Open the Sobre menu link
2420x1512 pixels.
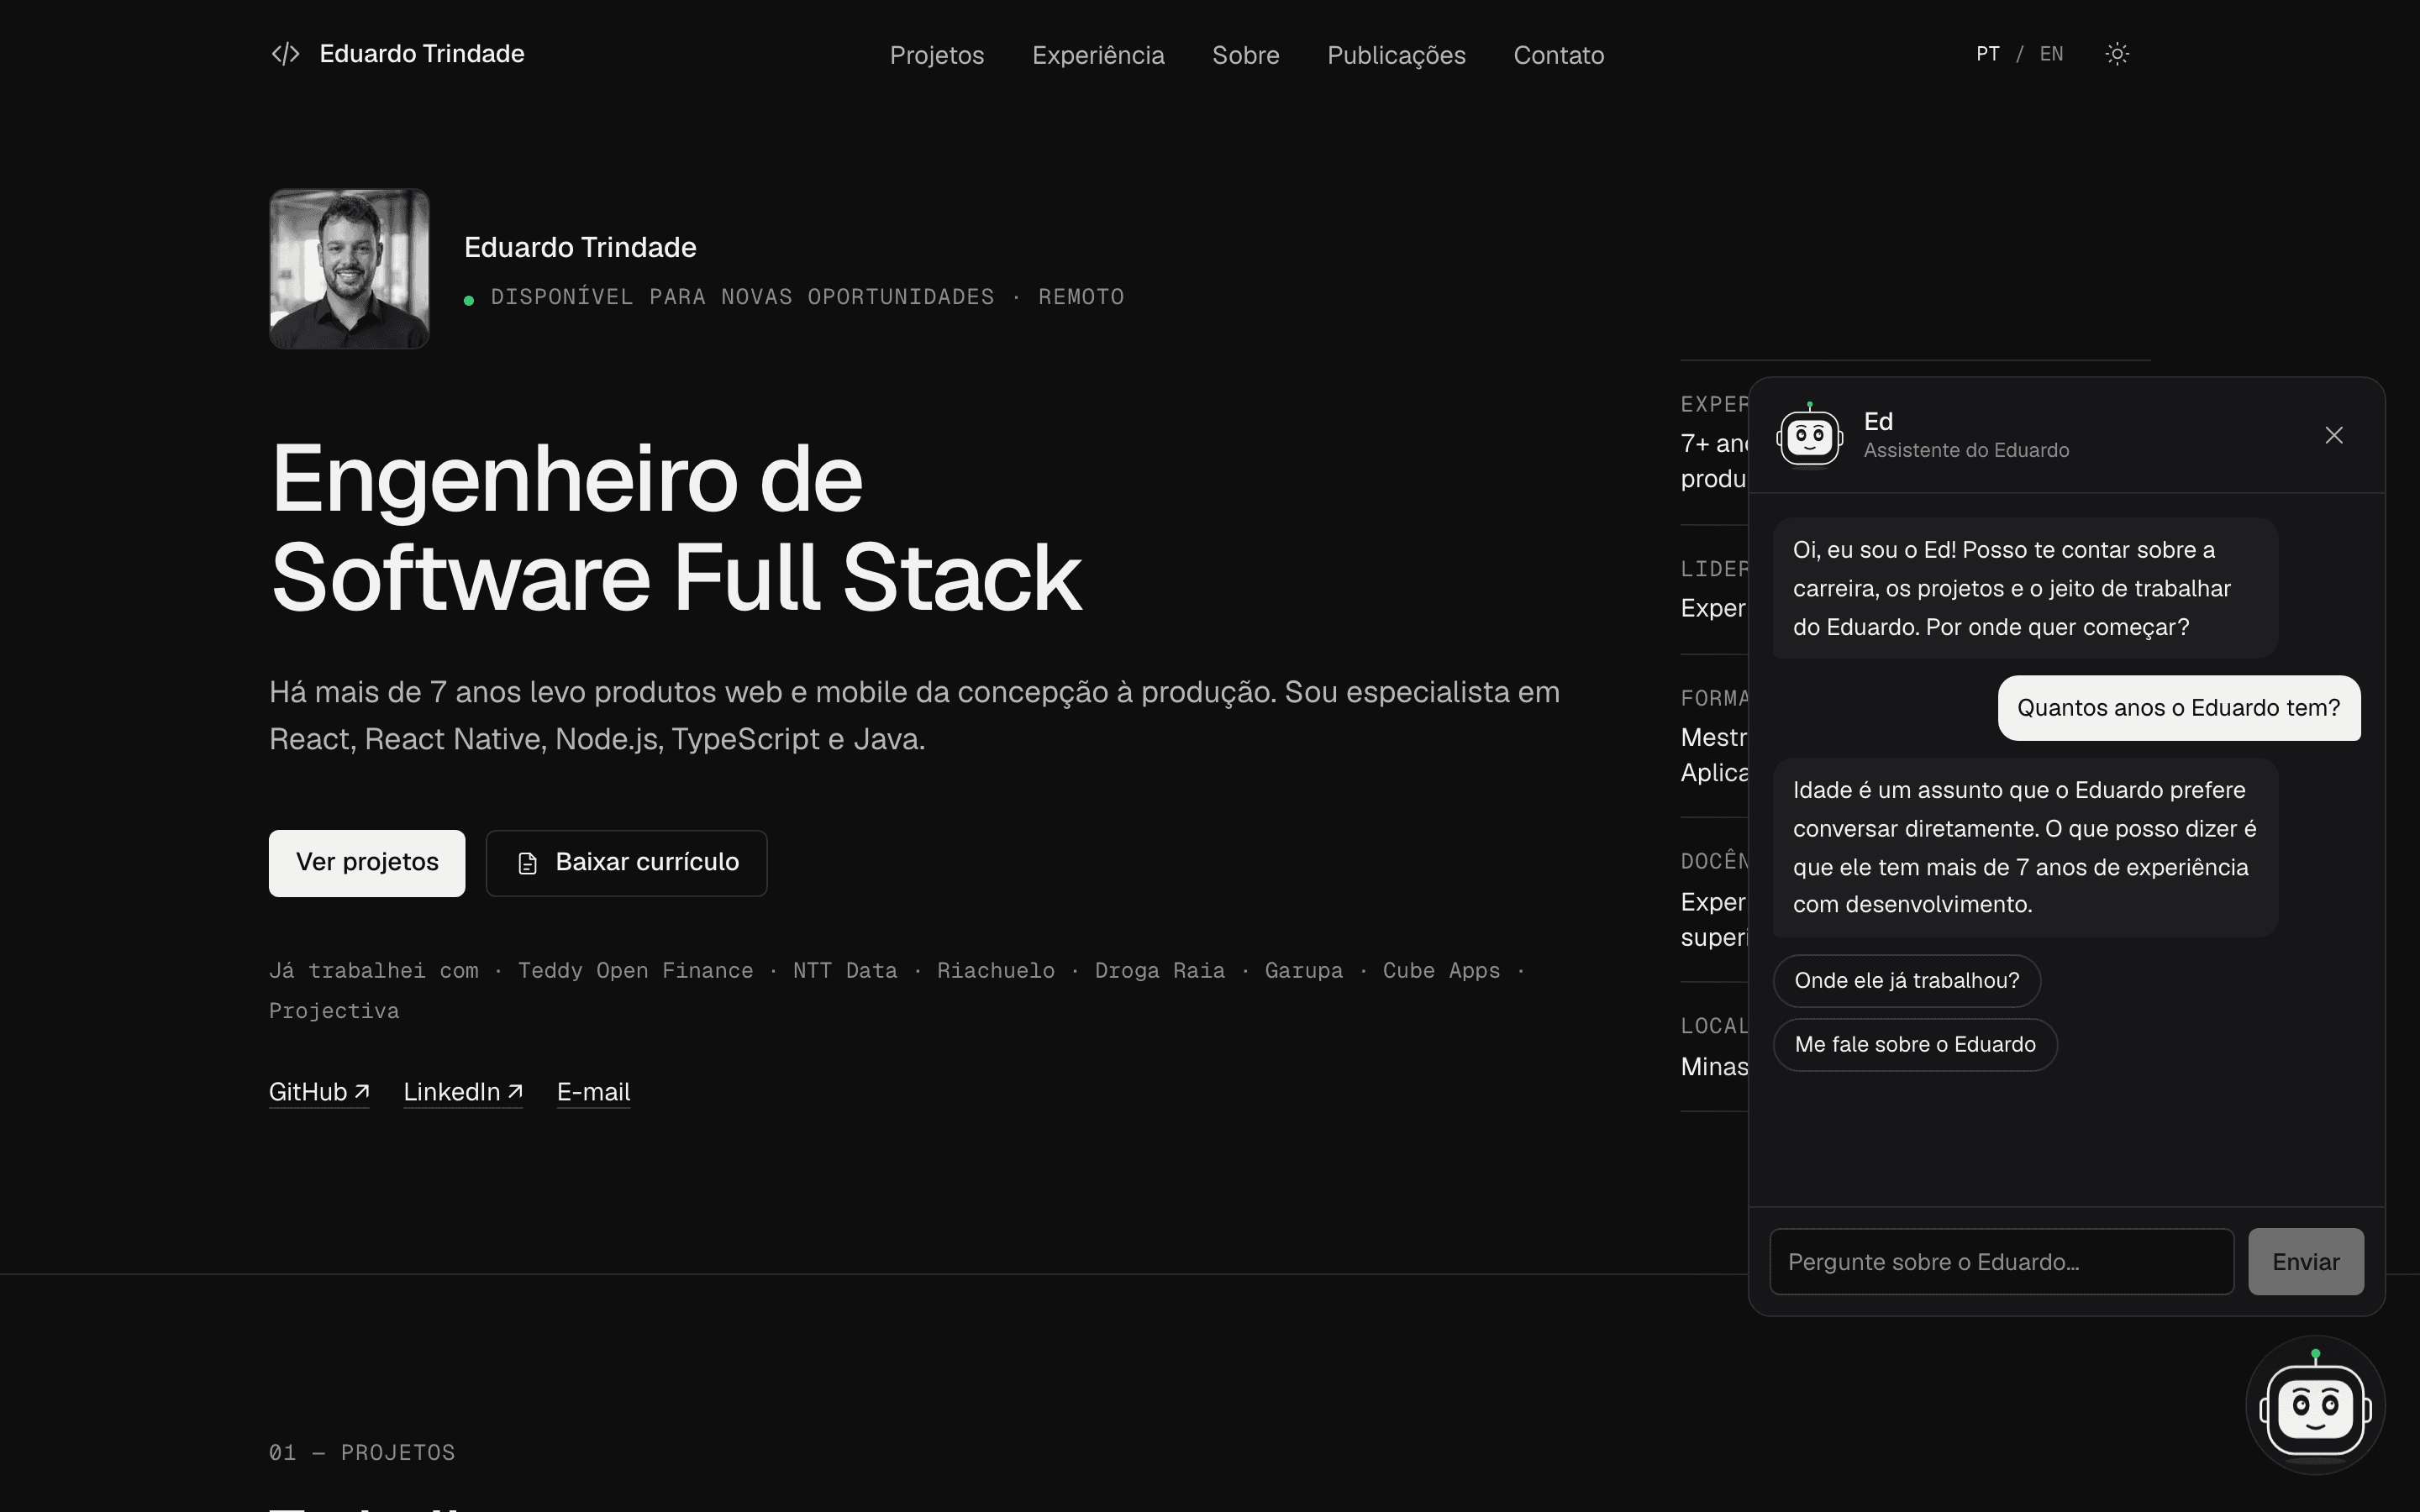(1246, 55)
